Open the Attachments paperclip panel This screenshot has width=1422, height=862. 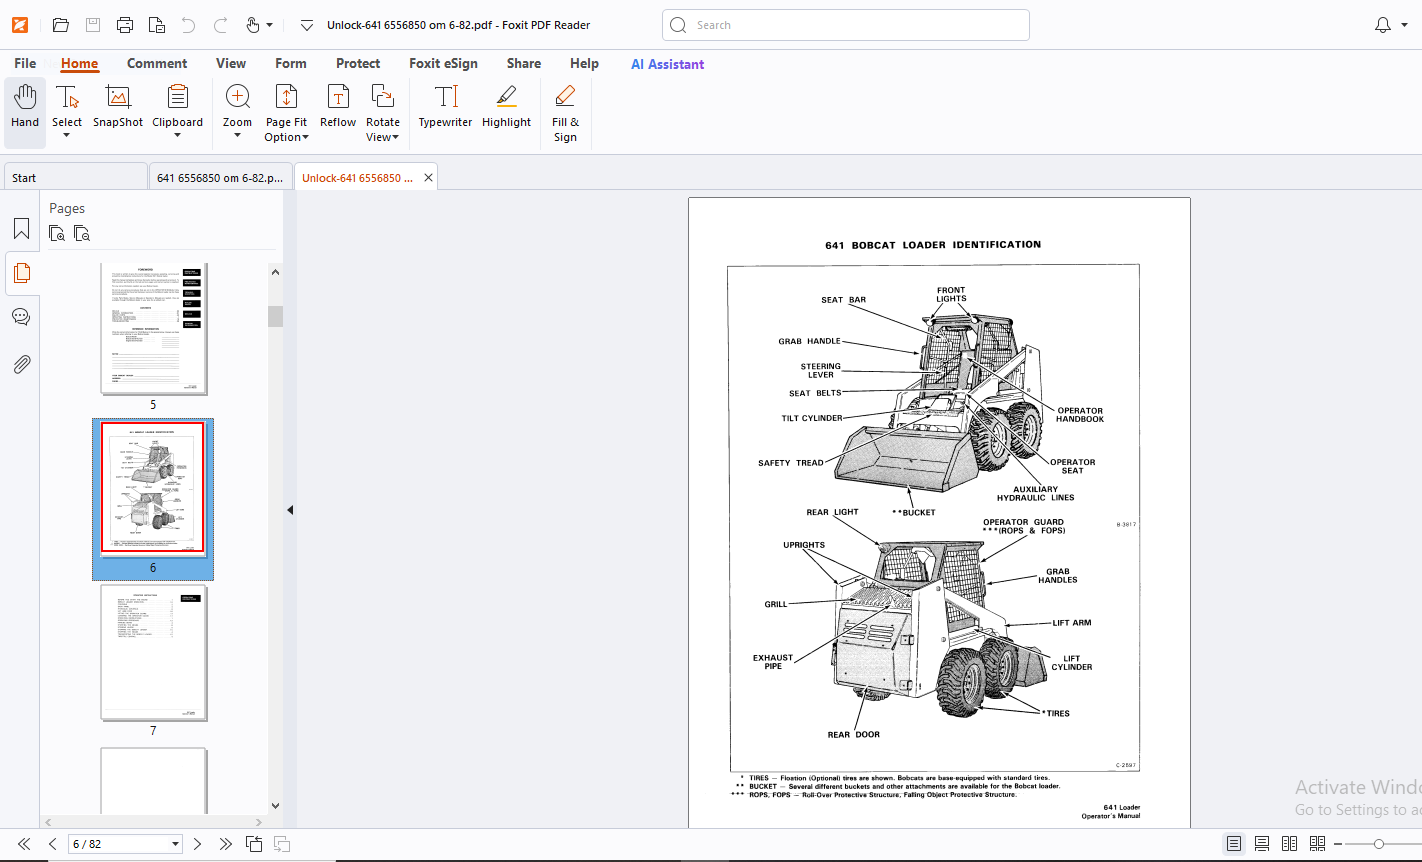pyautogui.click(x=21, y=364)
